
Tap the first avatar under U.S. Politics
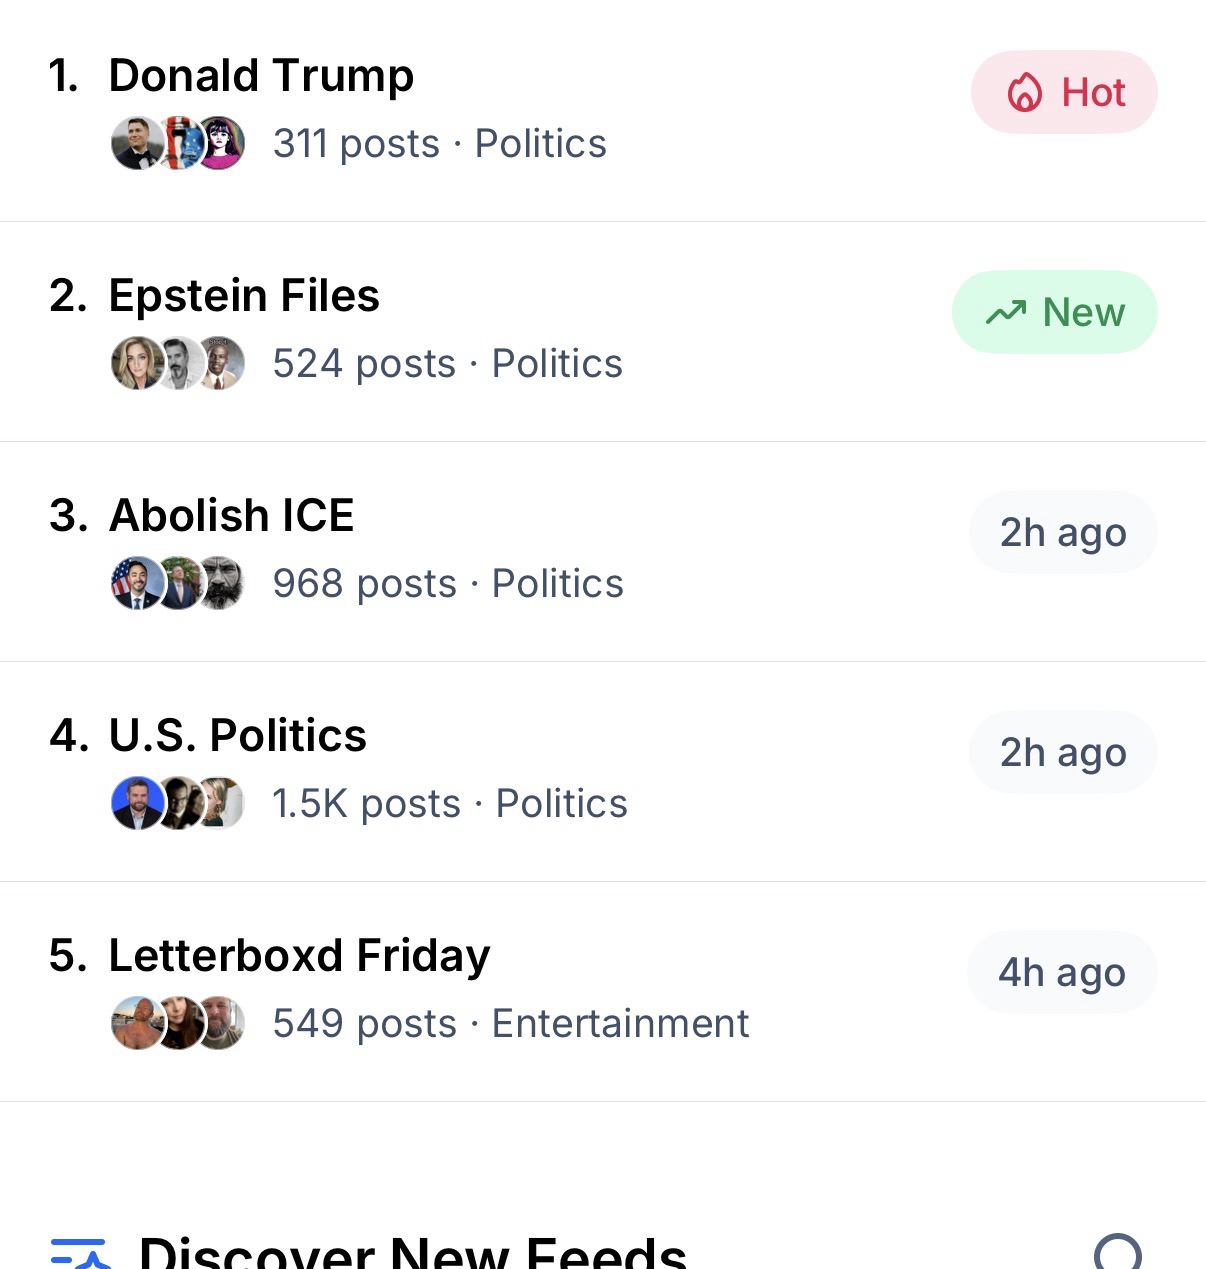tap(137, 803)
